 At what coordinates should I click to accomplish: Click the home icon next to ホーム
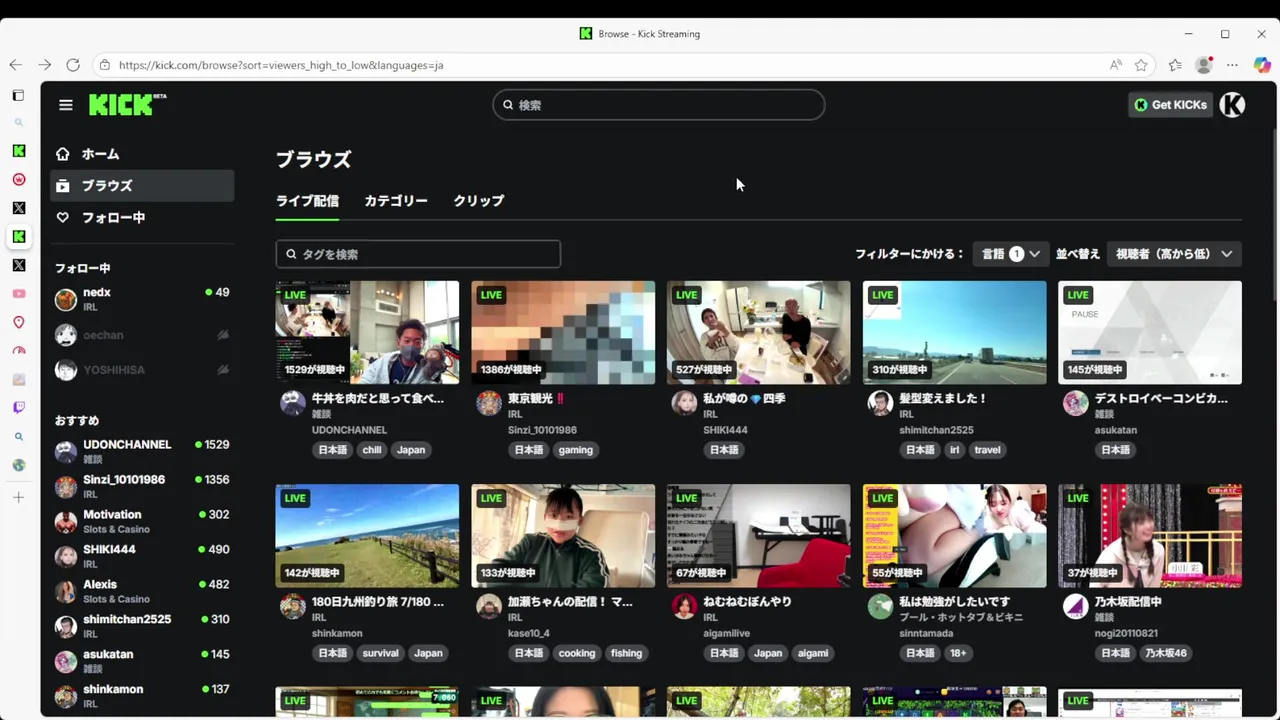tap(63, 154)
